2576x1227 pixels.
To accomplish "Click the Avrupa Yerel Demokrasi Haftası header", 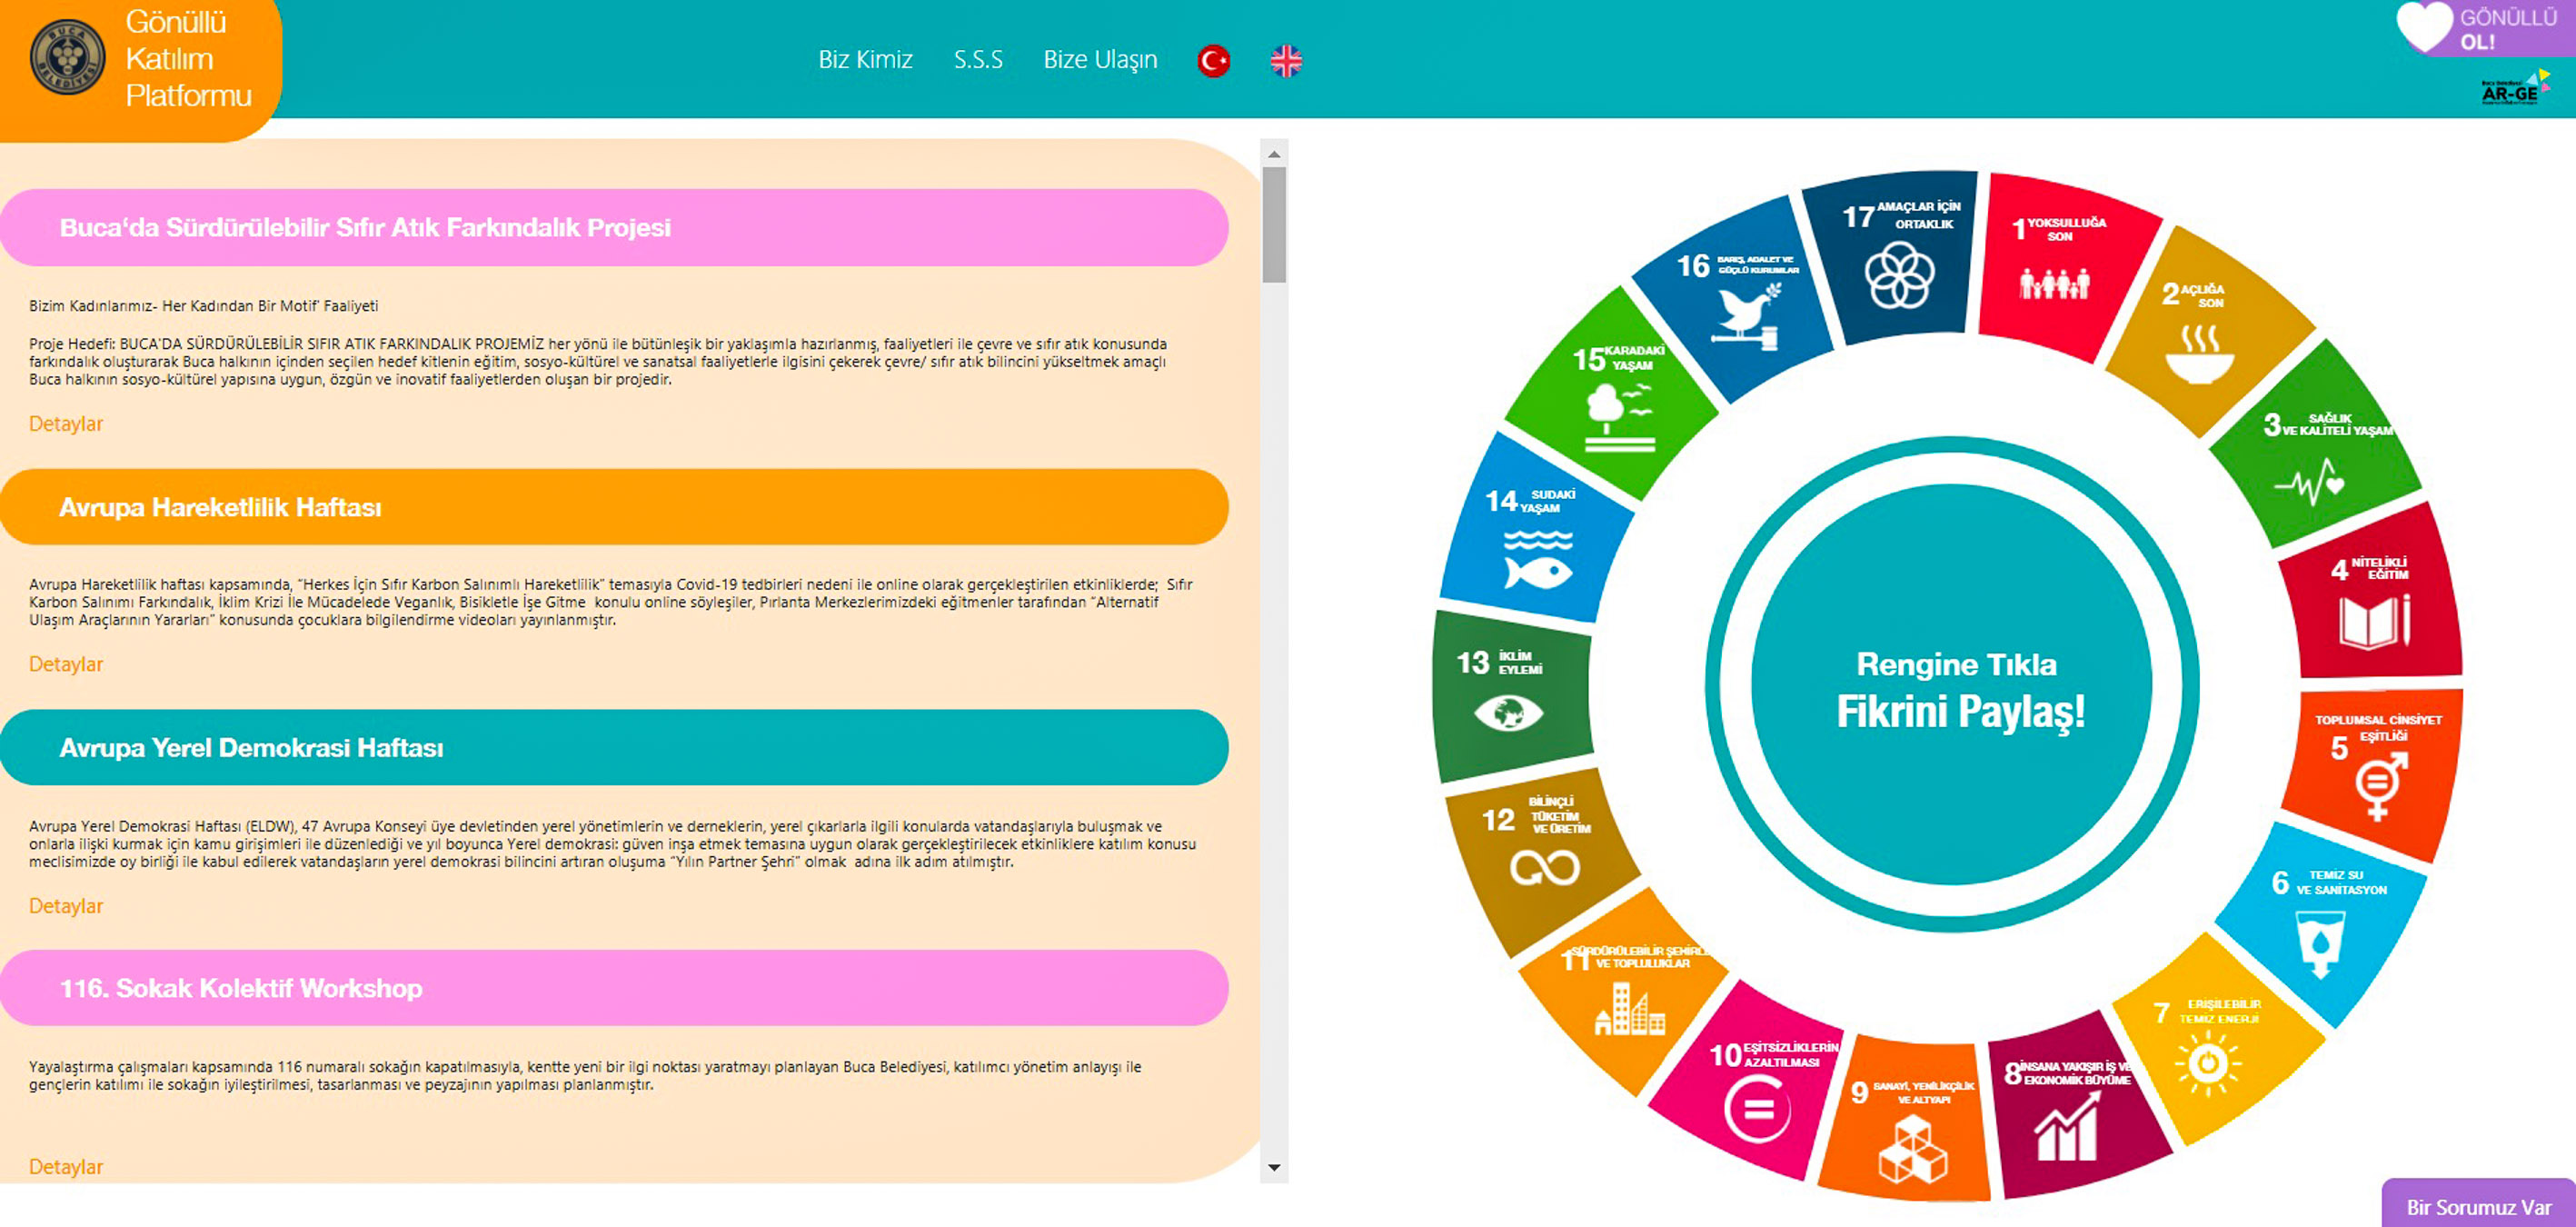I will (x=614, y=748).
